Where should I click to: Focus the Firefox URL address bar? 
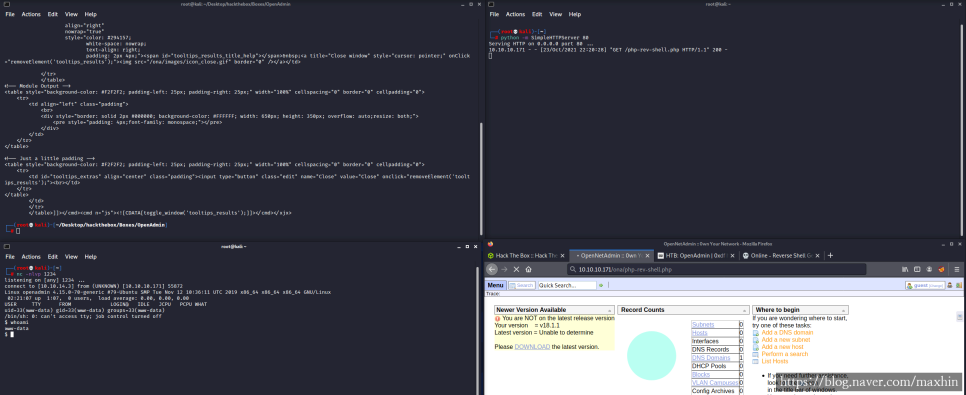pyautogui.click(x=716, y=269)
